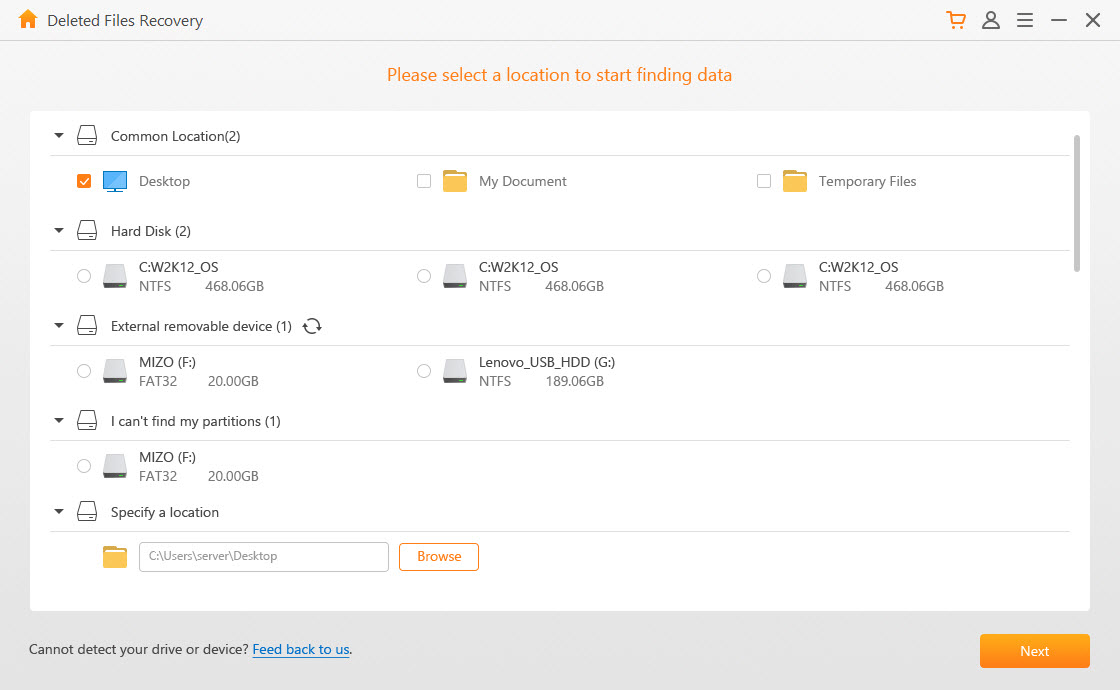This screenshot has height=690, width=1120.
Task: Click the Next button
Action: (1034, 650)
